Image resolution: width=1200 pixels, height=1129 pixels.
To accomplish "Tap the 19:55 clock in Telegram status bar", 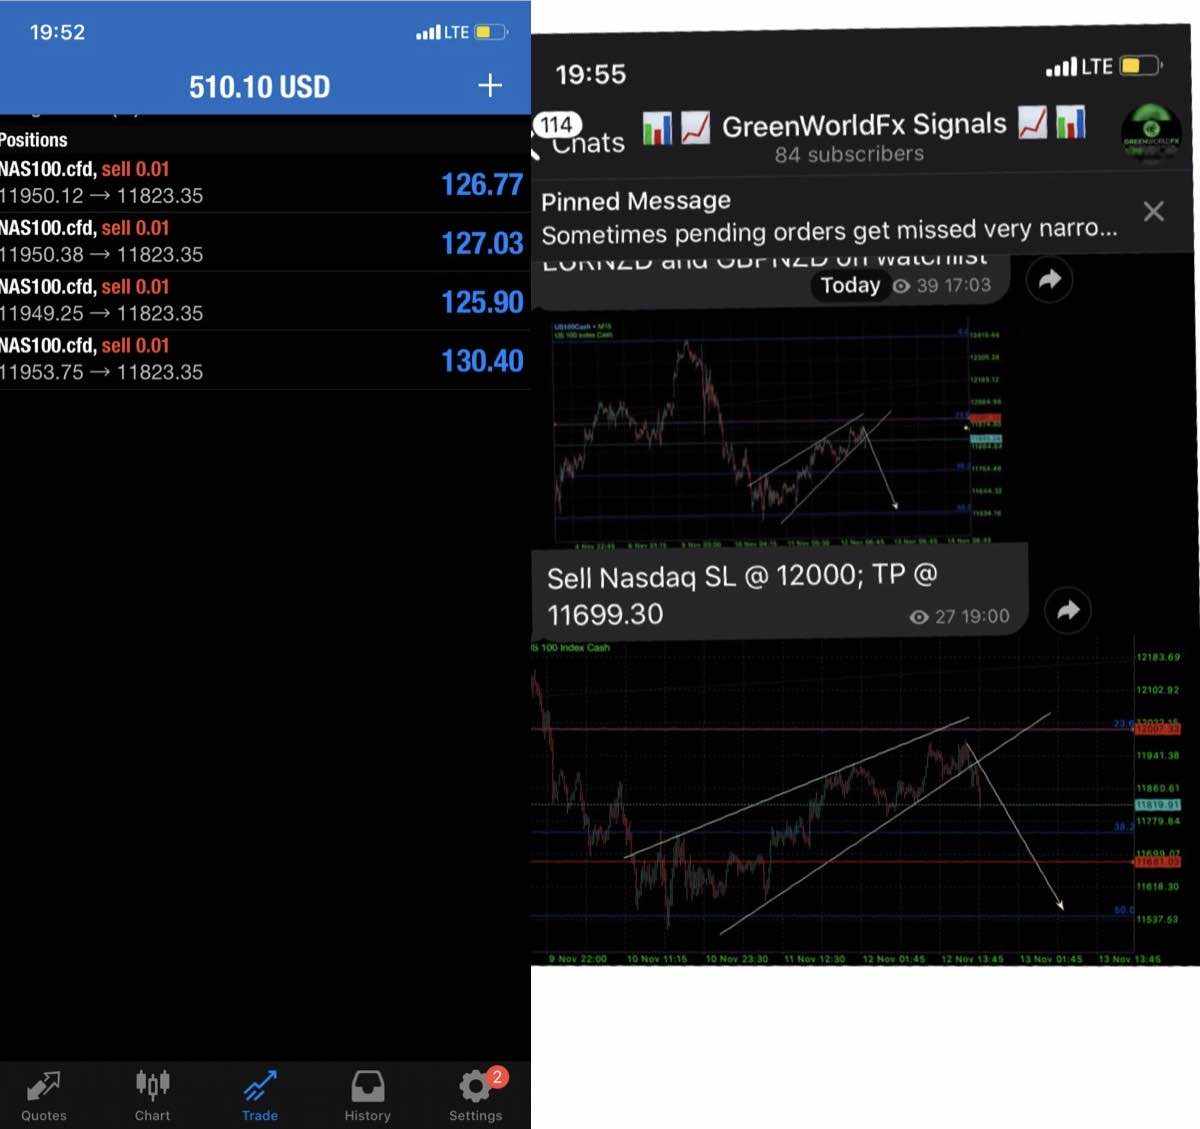I will (590, 74).
